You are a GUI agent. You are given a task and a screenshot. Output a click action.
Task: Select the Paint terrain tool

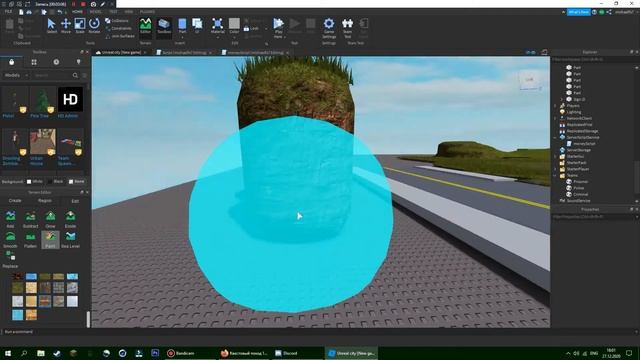(x=50, y=240)
